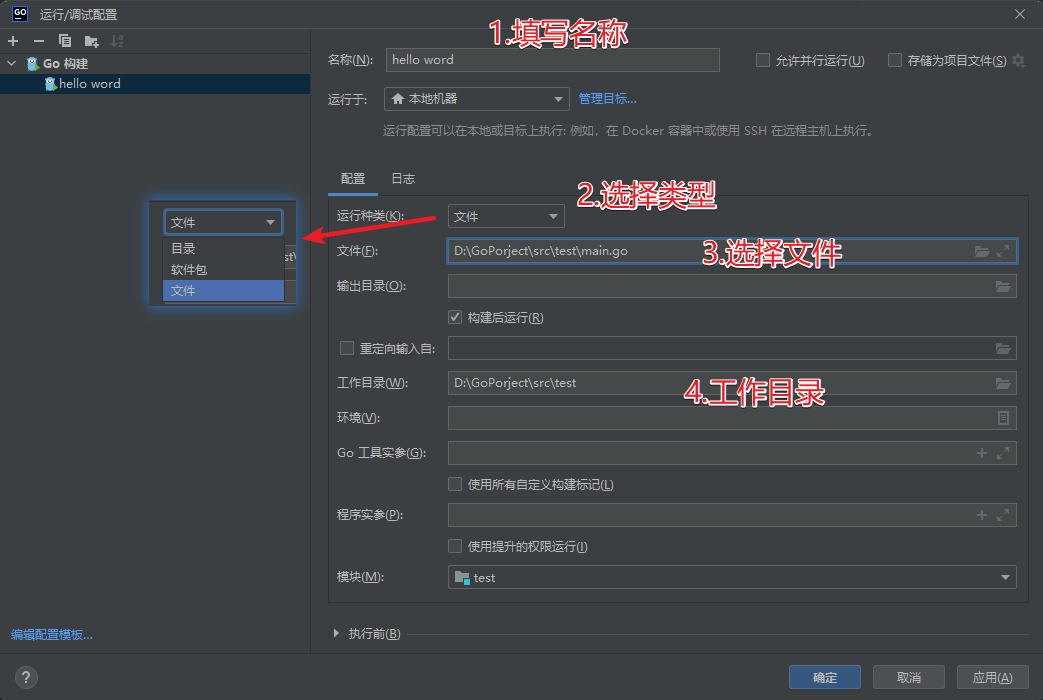Image resolution: width=1043 pixels, height=700 pixels.
Task: Toggle 构建后运行 checkbox
Action: (x=456, y=318)
